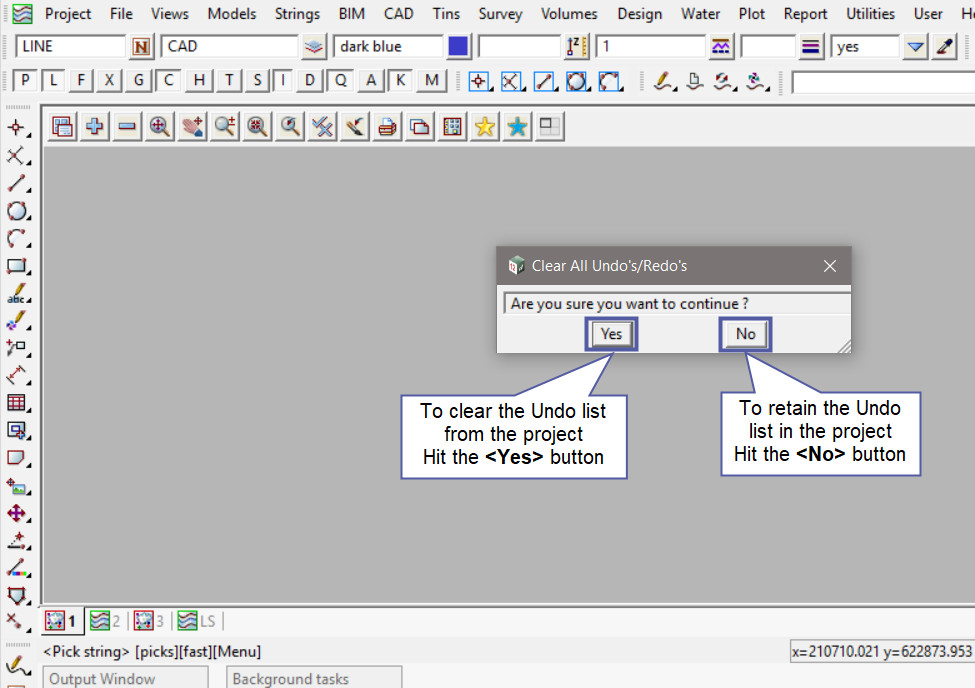The image size is (975, 688).
Task: Open the model layers picker beside CAD
Action: pyautogui.click(x=315, y=47)
